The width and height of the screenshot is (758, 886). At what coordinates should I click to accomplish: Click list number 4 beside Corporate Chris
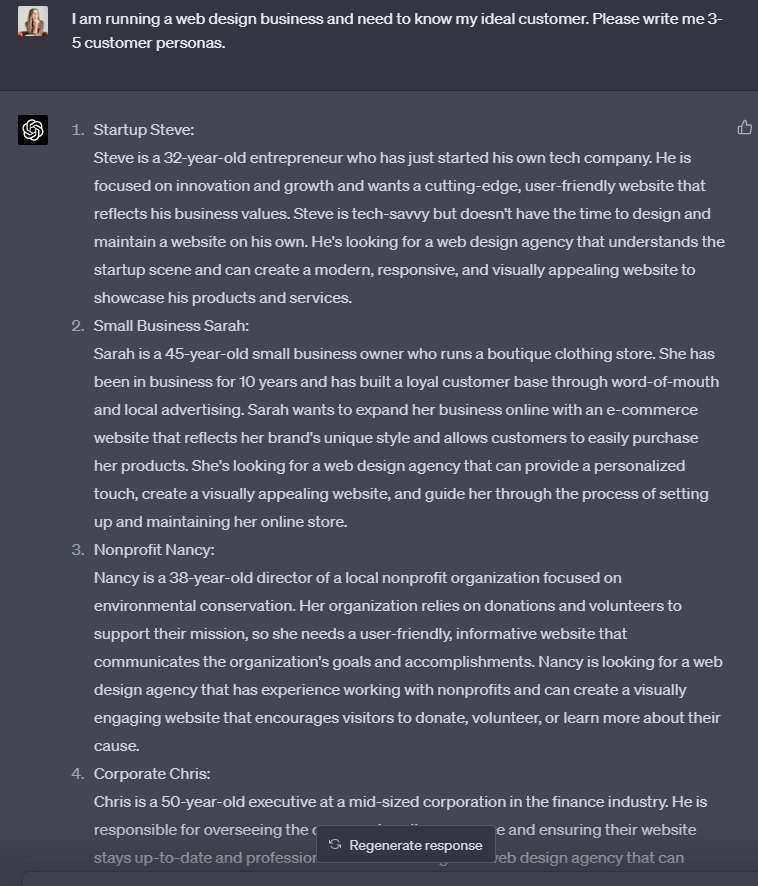pos(77,774)
